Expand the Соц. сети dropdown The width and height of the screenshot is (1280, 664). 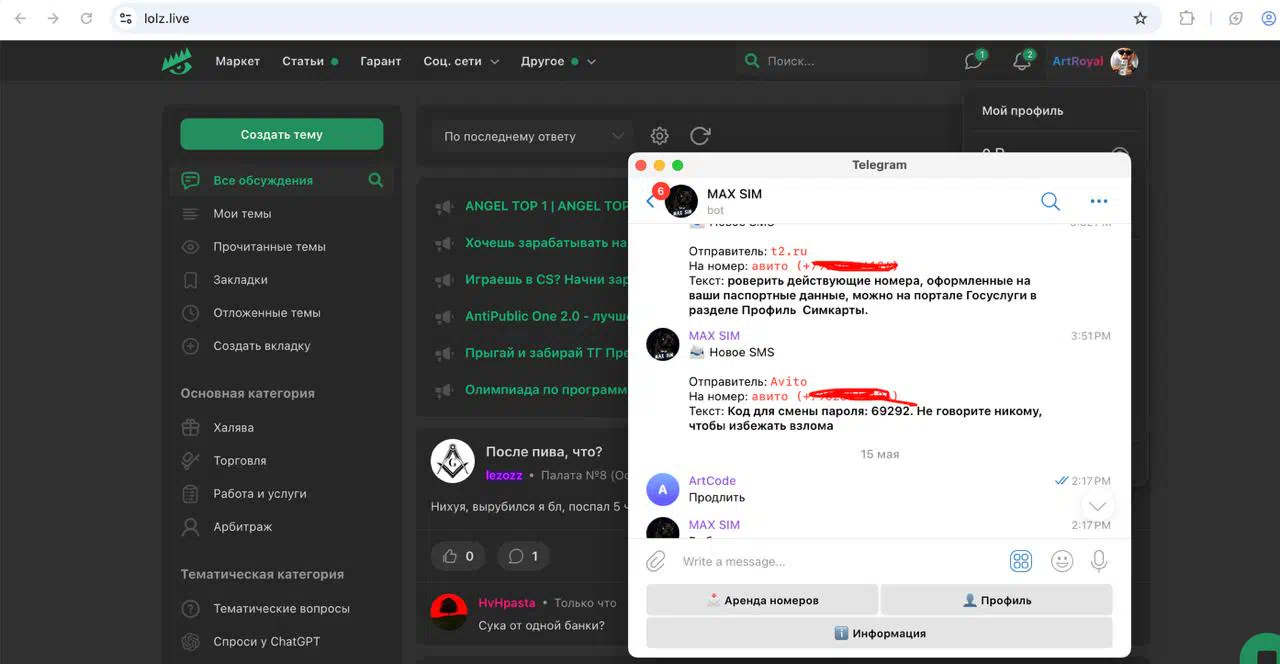461,61
